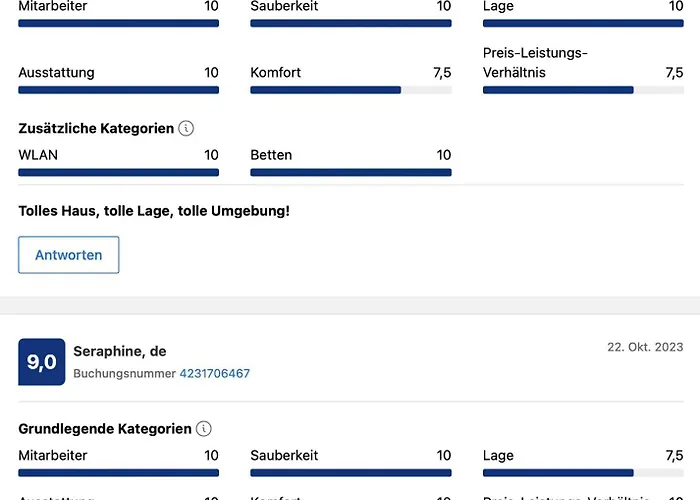Click Sauberkeit bar in Seraphine's review
The width and height of the screenshot is (700, 500).
[350, 473]
